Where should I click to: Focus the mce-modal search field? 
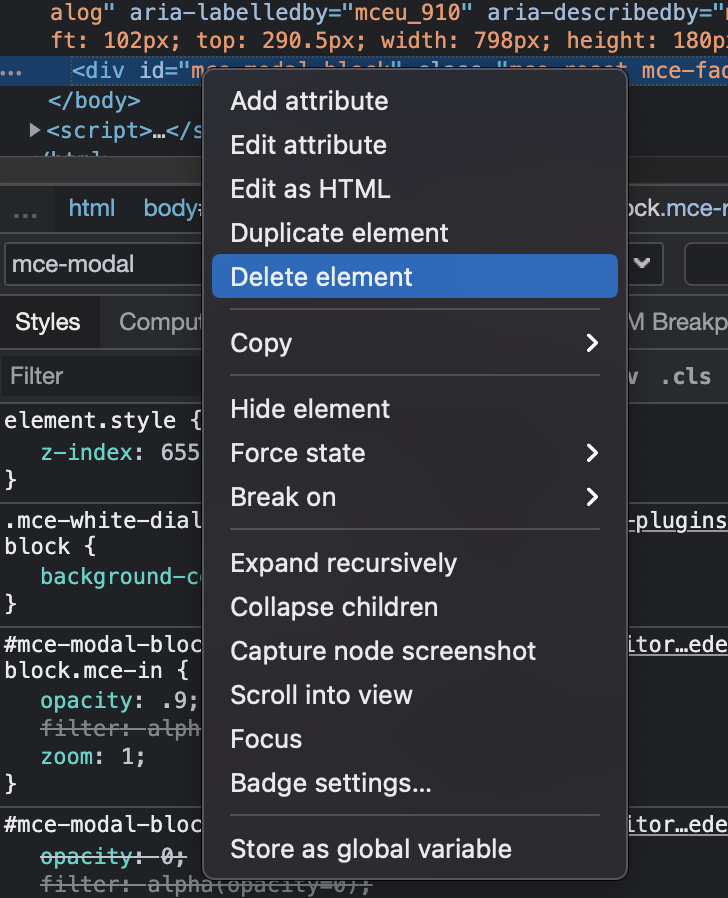pyautogui.click(x=103, y=264)
